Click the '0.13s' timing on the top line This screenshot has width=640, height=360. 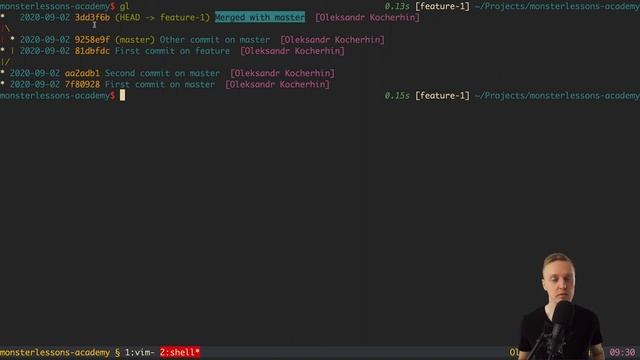click(x=397, y=6)
